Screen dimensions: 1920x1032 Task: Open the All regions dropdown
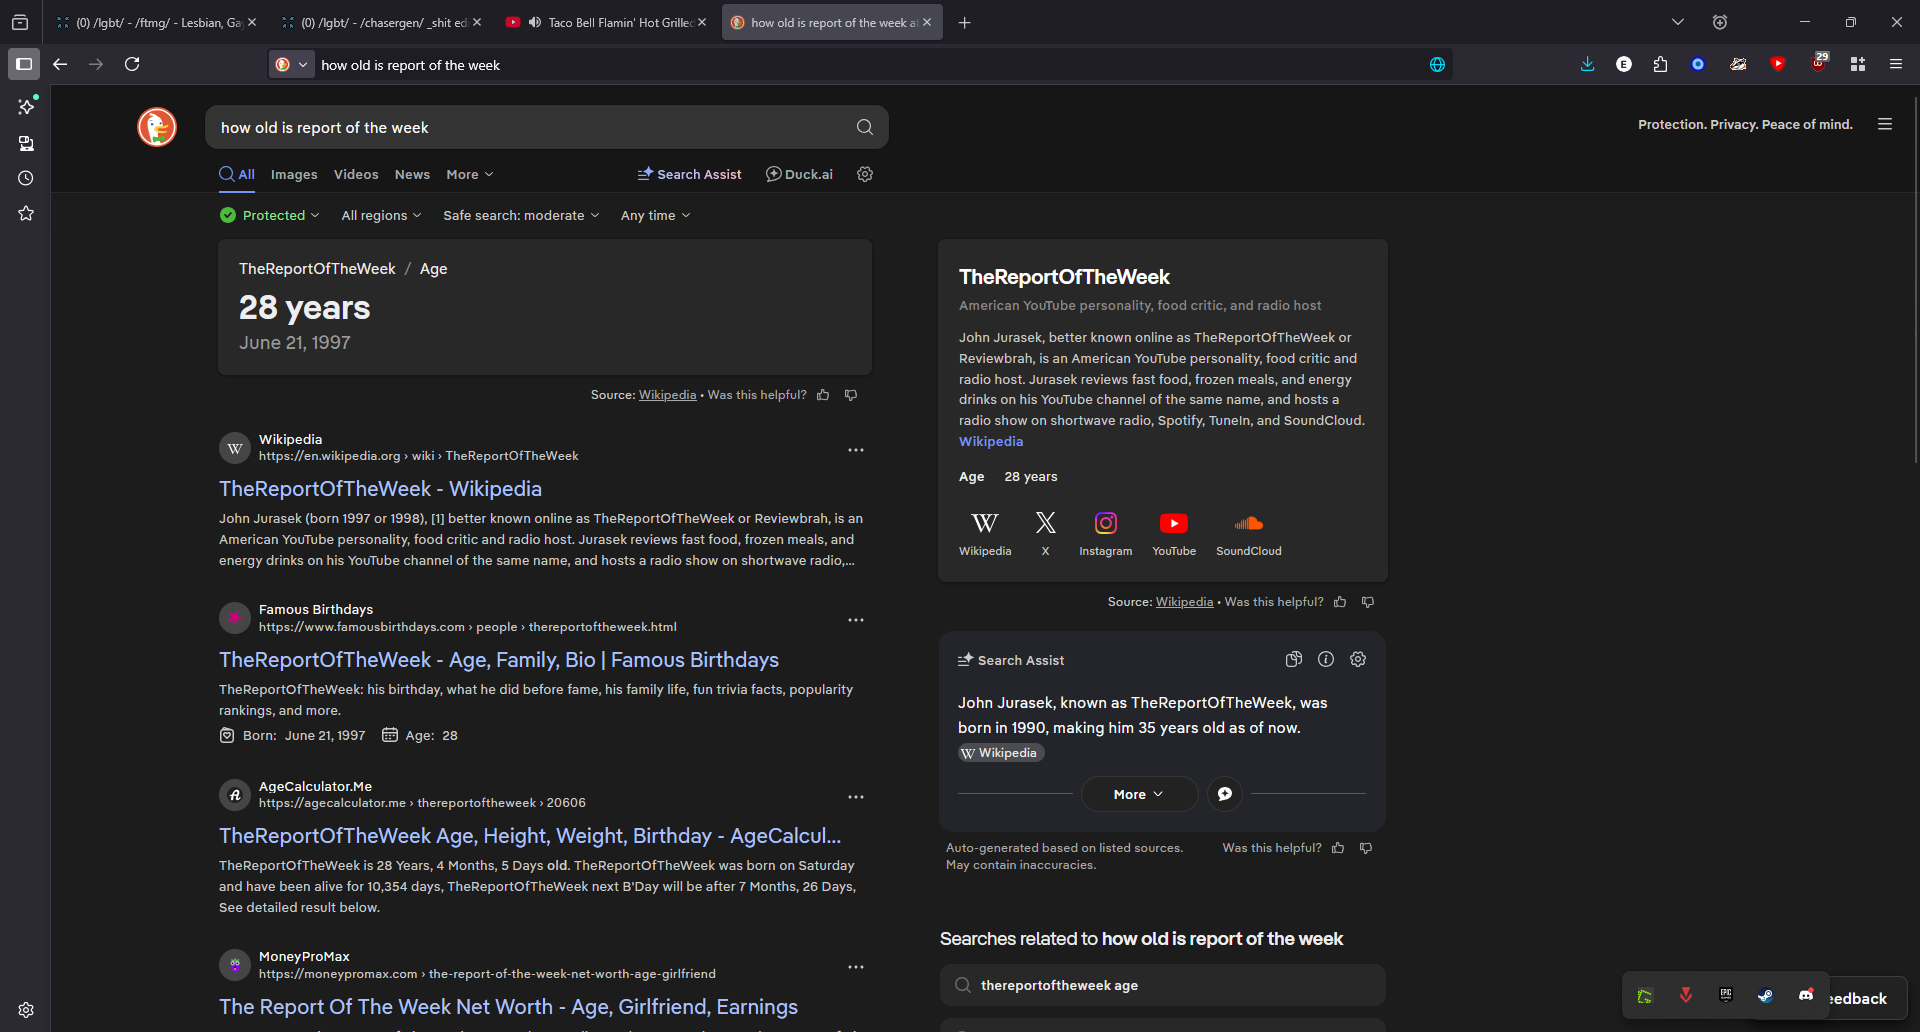(x=381, y=215)
